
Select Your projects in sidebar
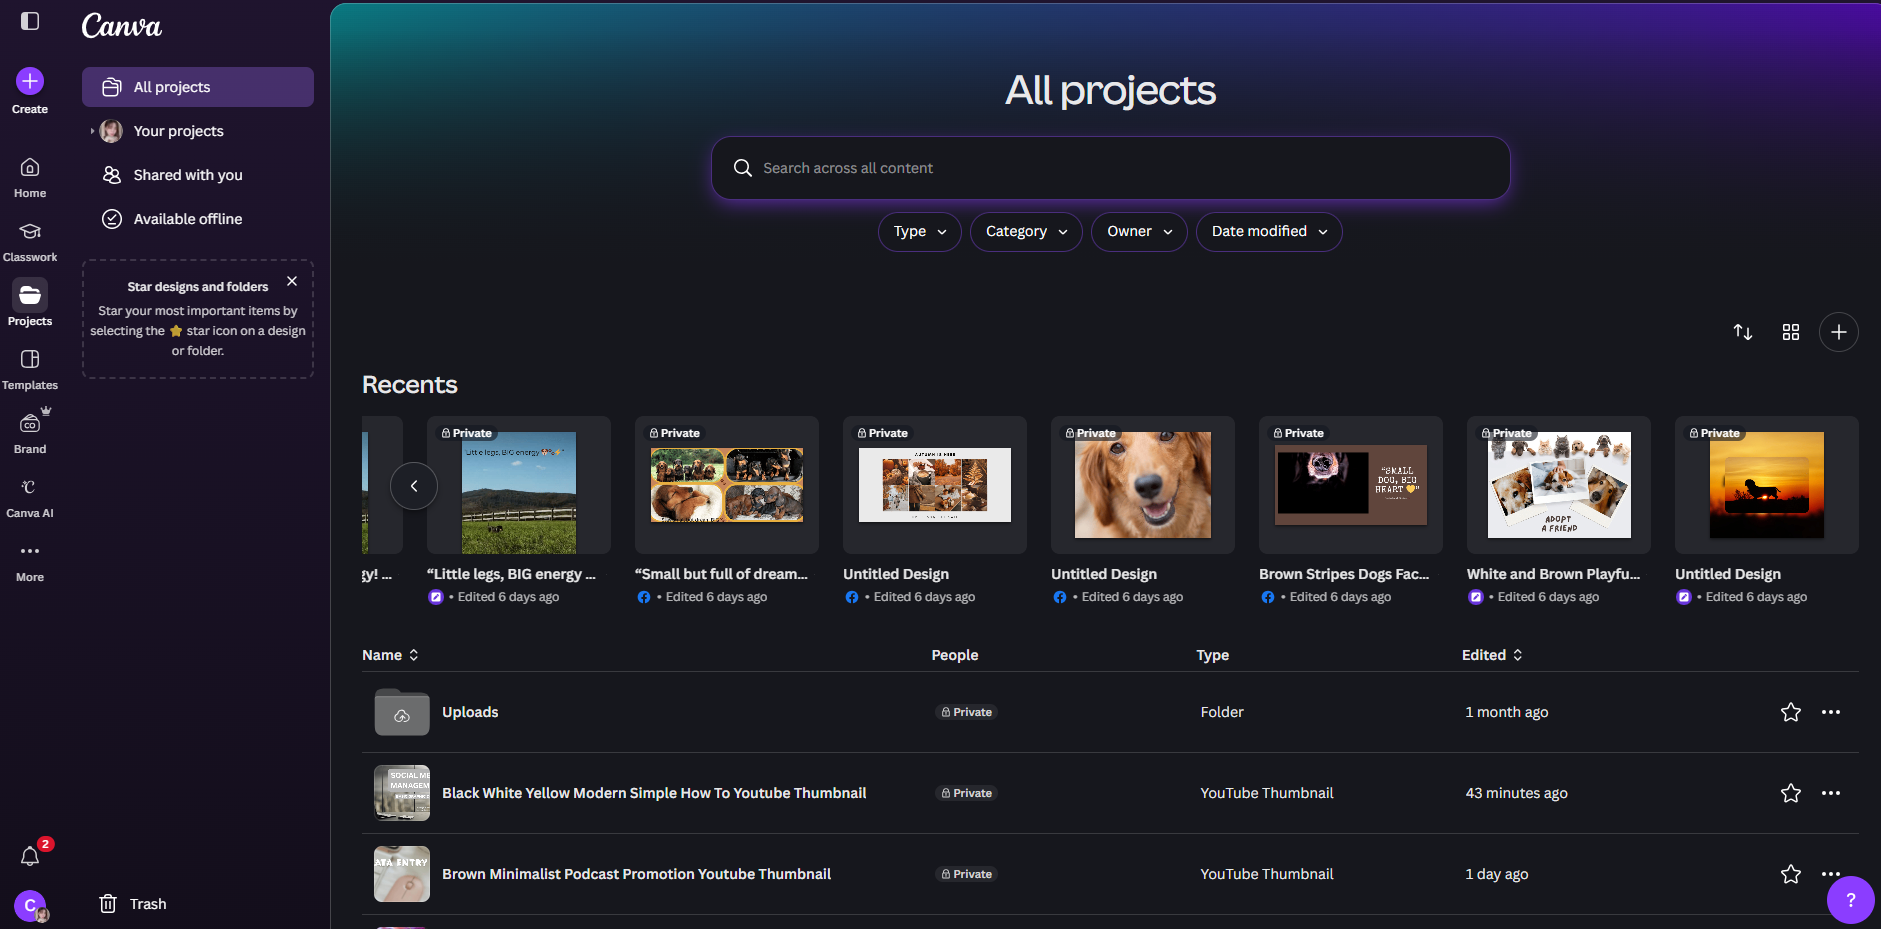pos(198,131)
